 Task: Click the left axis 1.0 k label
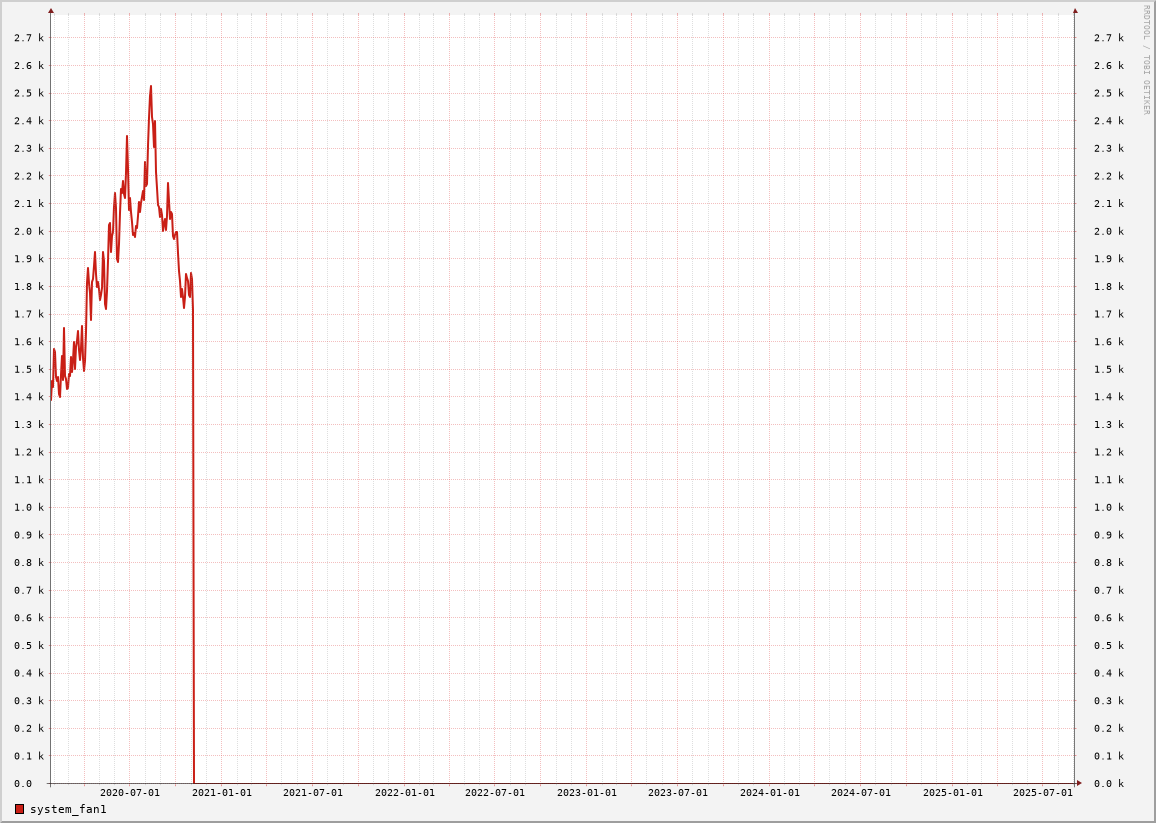[29, 508]
